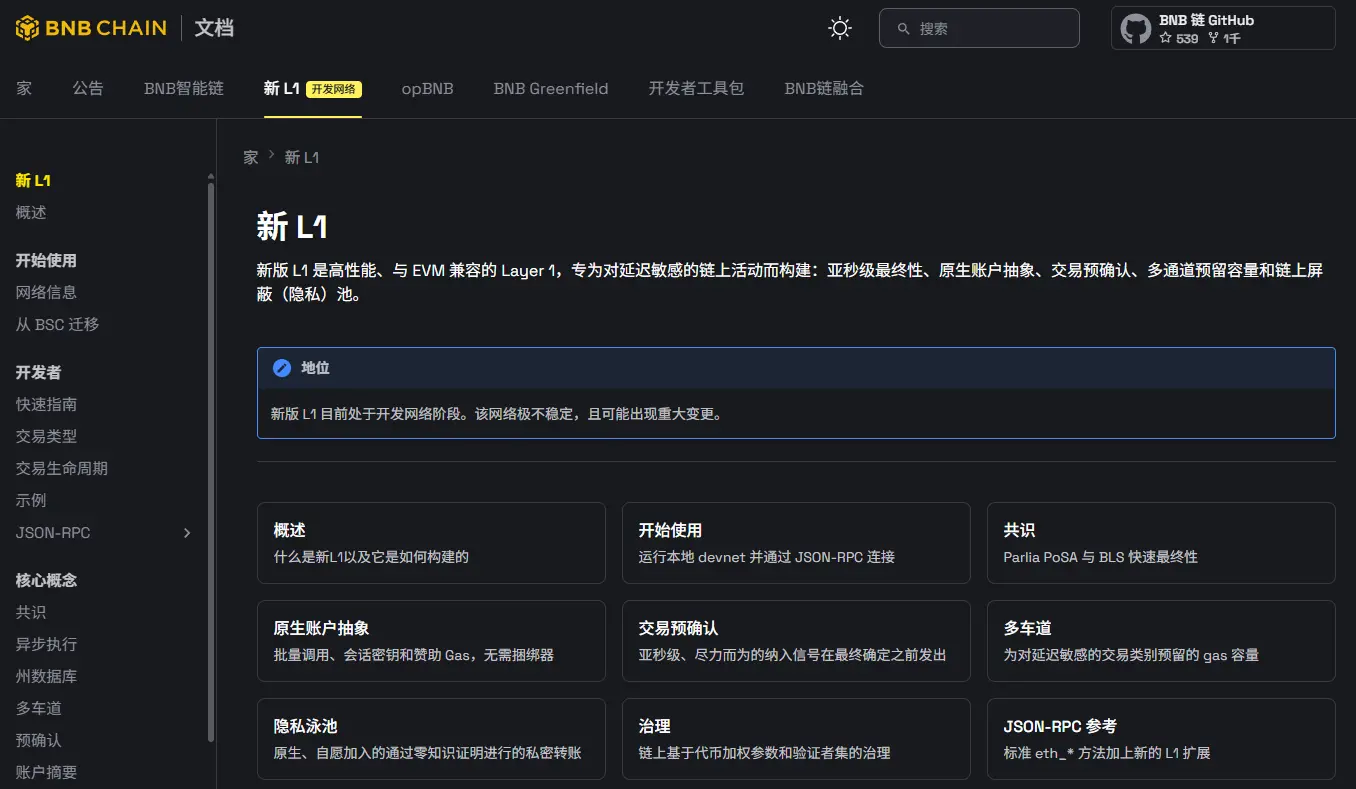Open the GitHub octocat icon
The width and height of the screenshot is (1356, 789).
[x=1135, y=28]
